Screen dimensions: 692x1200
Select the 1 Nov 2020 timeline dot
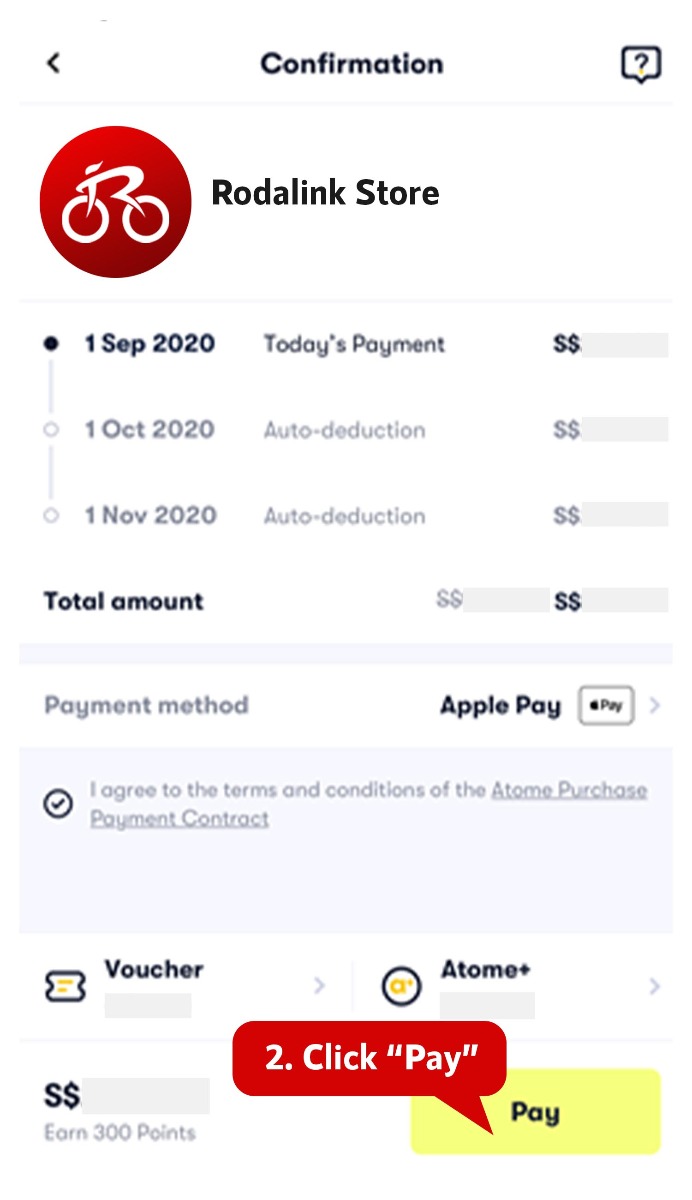pyautogui.click(x=51, y=516)
